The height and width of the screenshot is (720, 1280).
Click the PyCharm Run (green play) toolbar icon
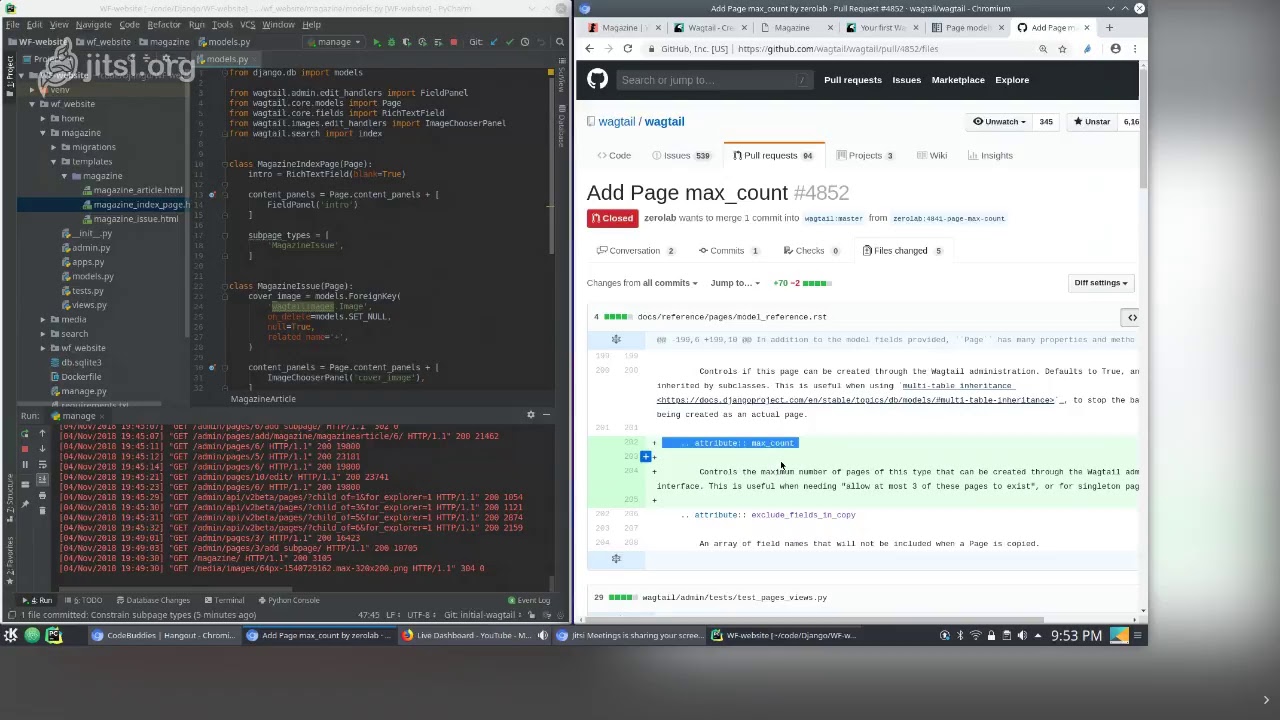tap(376, 43)
